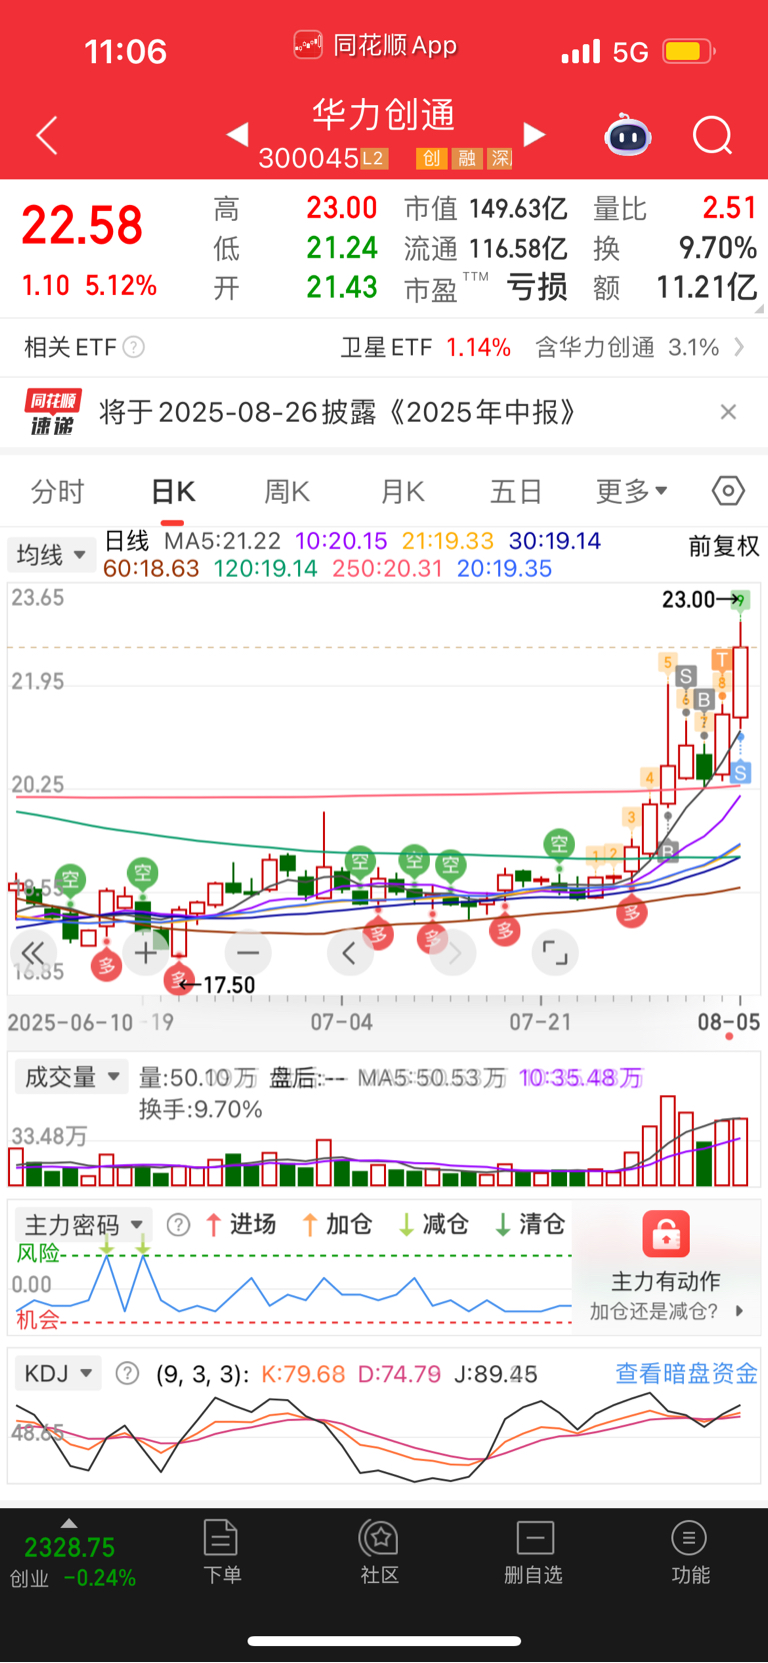Expand related ETF list chevron

click(739, 347)
